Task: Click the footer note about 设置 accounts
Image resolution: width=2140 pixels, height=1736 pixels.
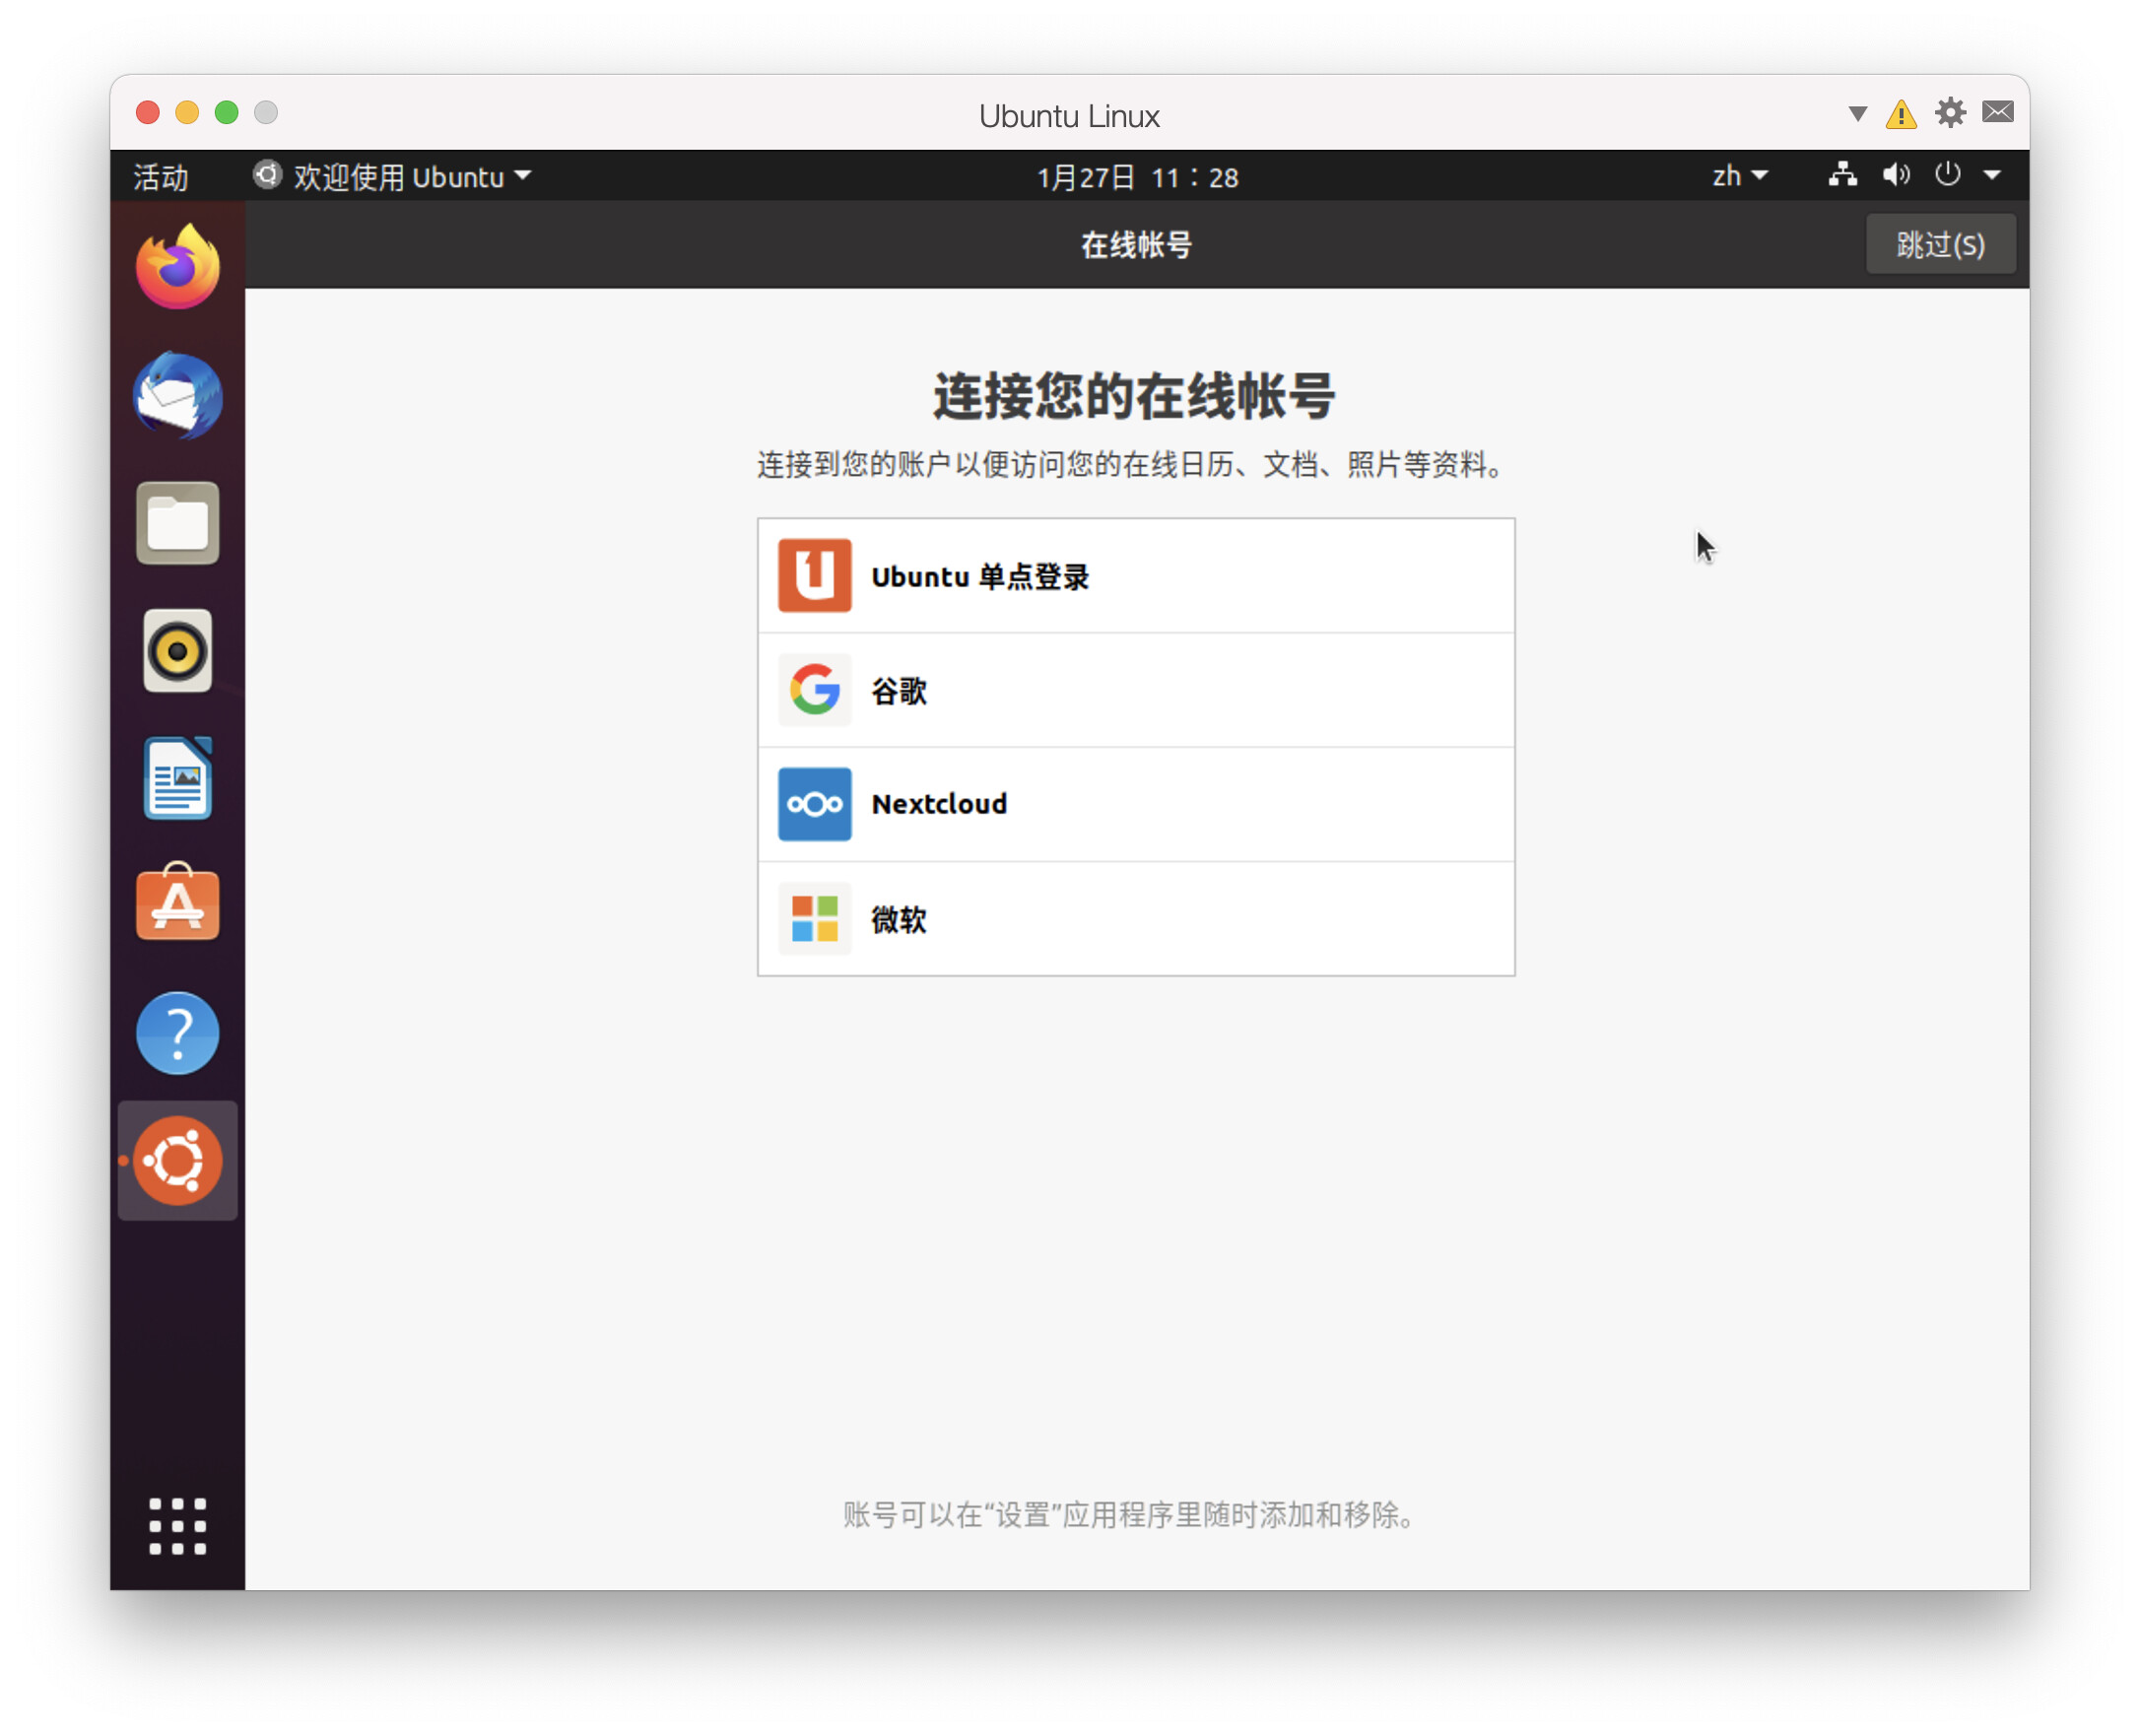Action: (1130, 1515)
